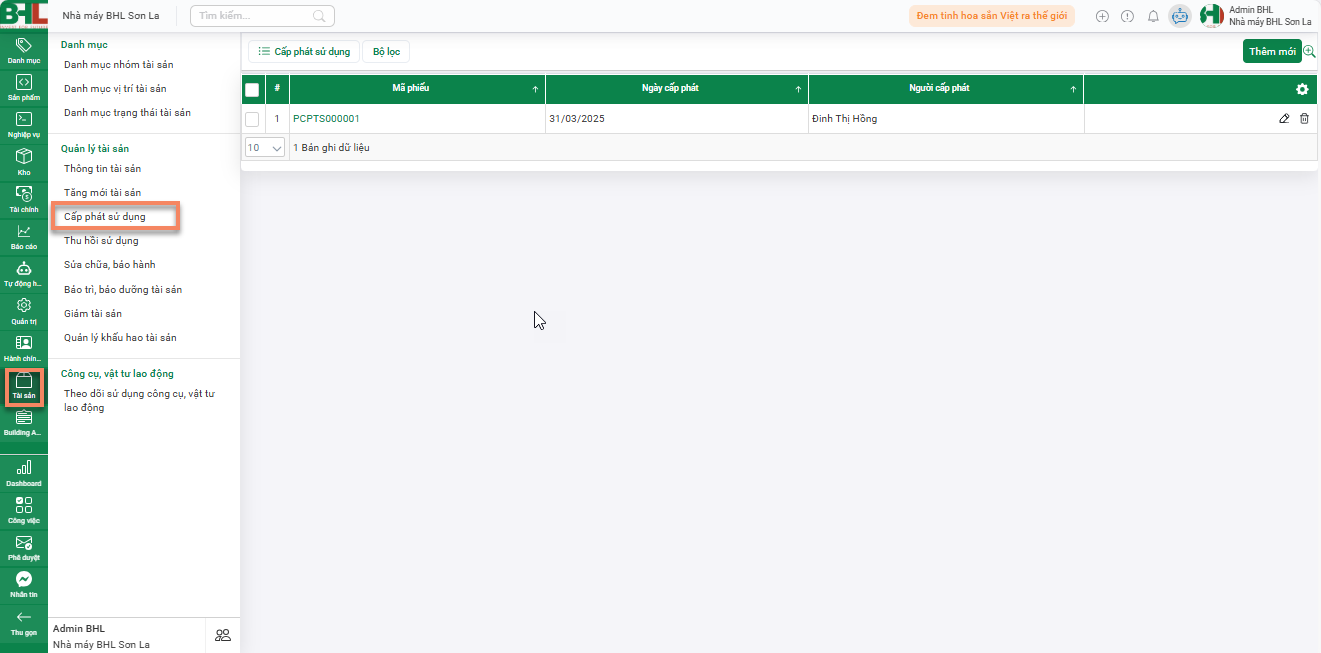Open the notifications bell
Viewport: 1321px width, 653px height.
(1153, 16)
